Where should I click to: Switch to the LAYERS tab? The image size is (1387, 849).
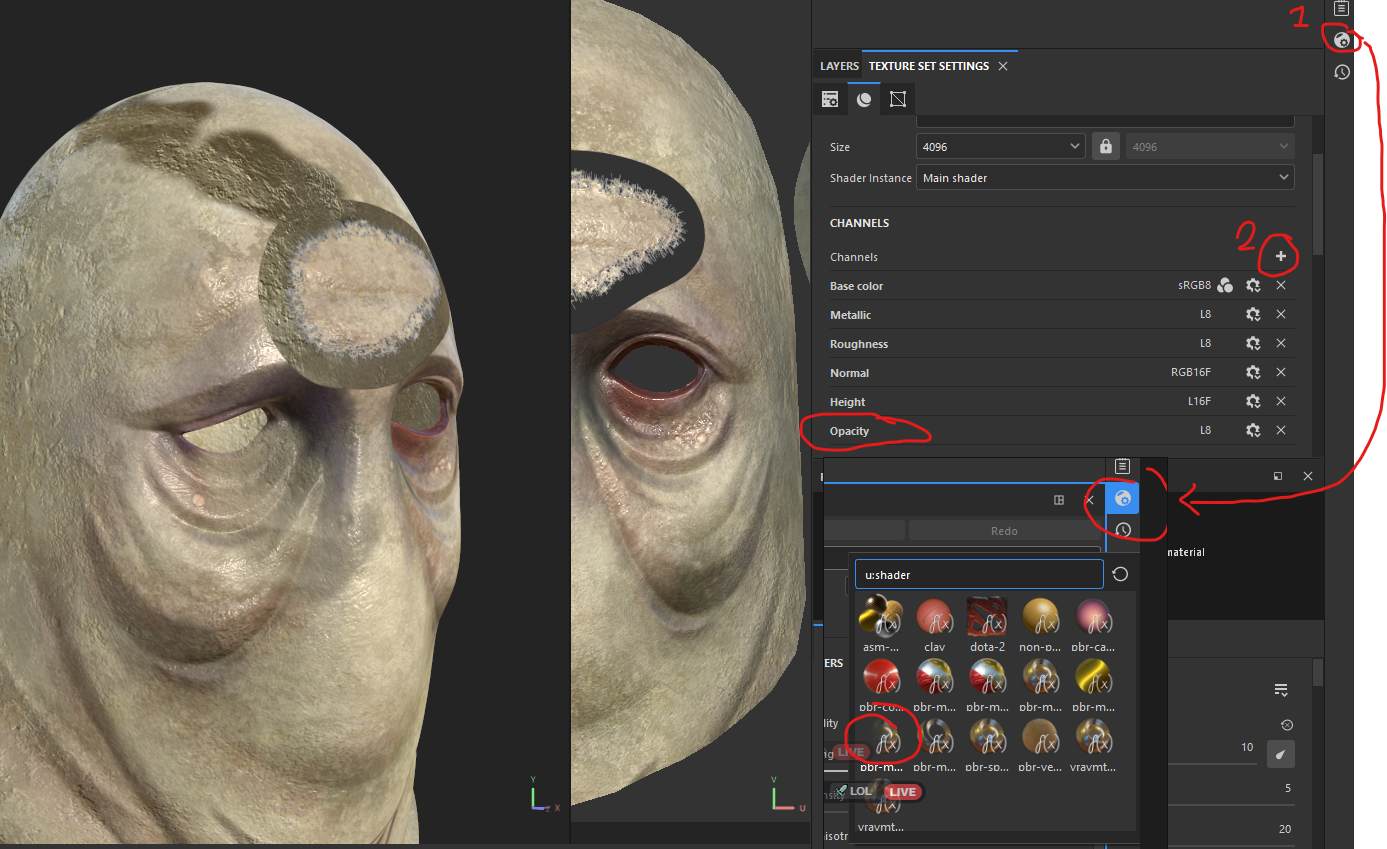point(838,65)
